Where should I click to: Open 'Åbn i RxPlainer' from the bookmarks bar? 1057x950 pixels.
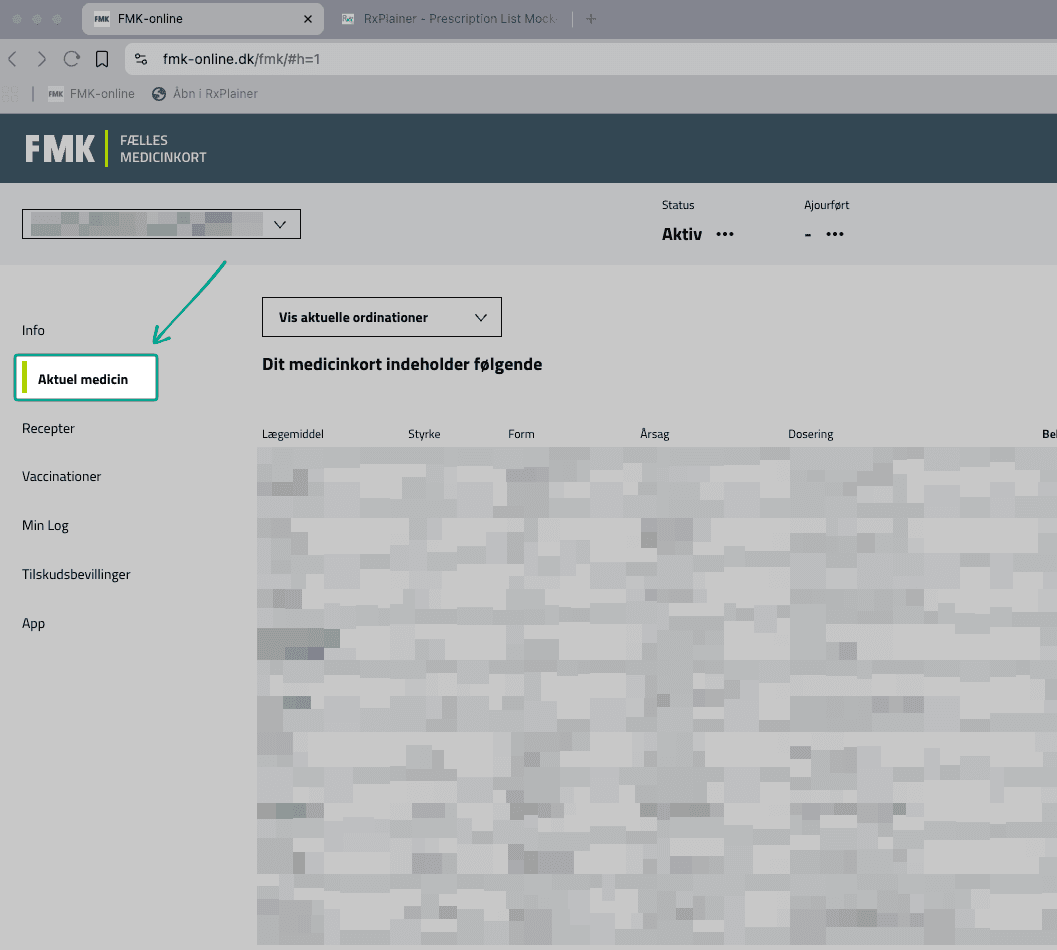point(213,93)
